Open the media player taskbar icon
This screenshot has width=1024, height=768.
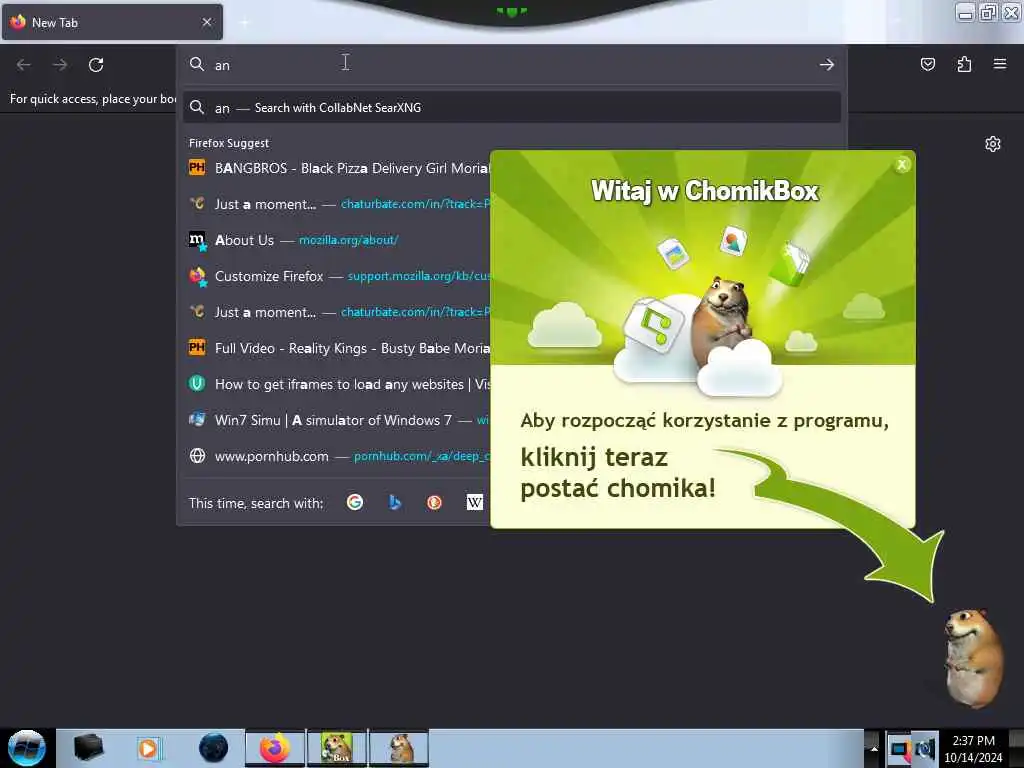point(148,748)
